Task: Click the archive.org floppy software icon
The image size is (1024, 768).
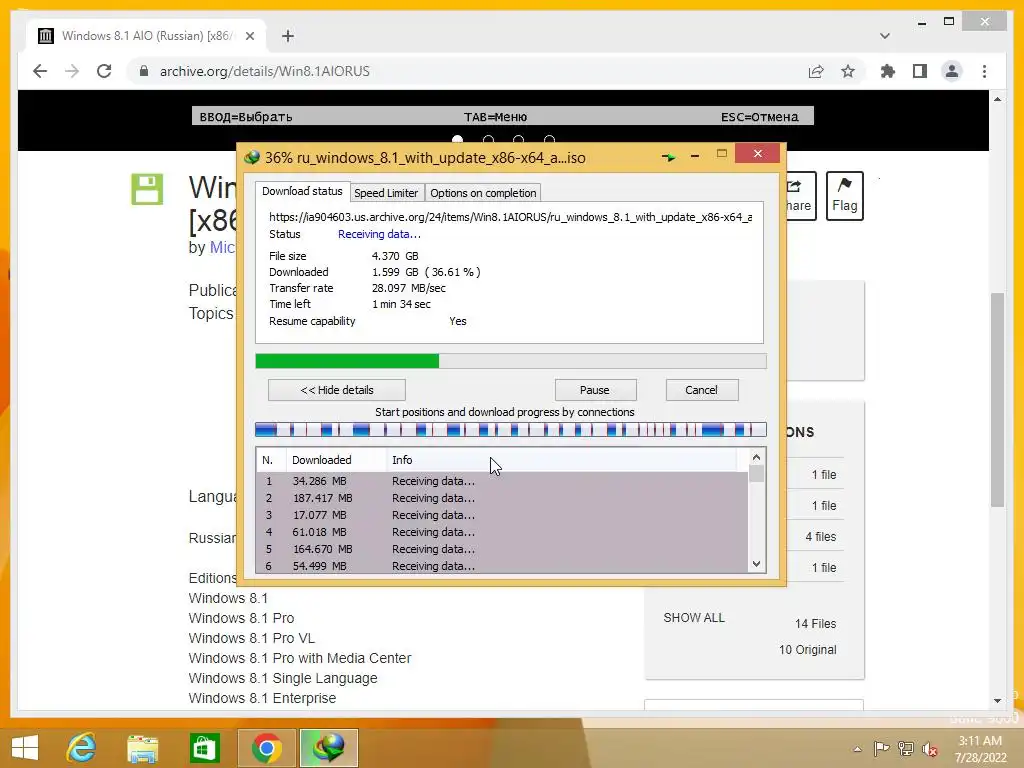Action: point(147,189)
